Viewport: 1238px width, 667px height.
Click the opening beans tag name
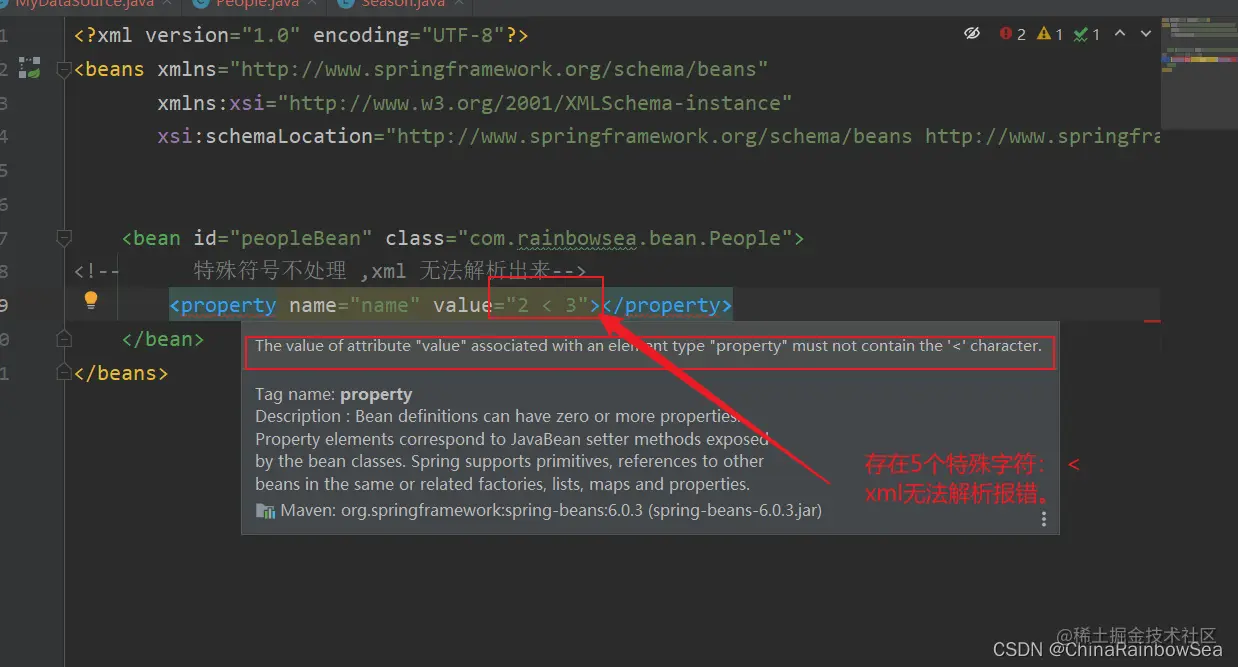(115, 69)
